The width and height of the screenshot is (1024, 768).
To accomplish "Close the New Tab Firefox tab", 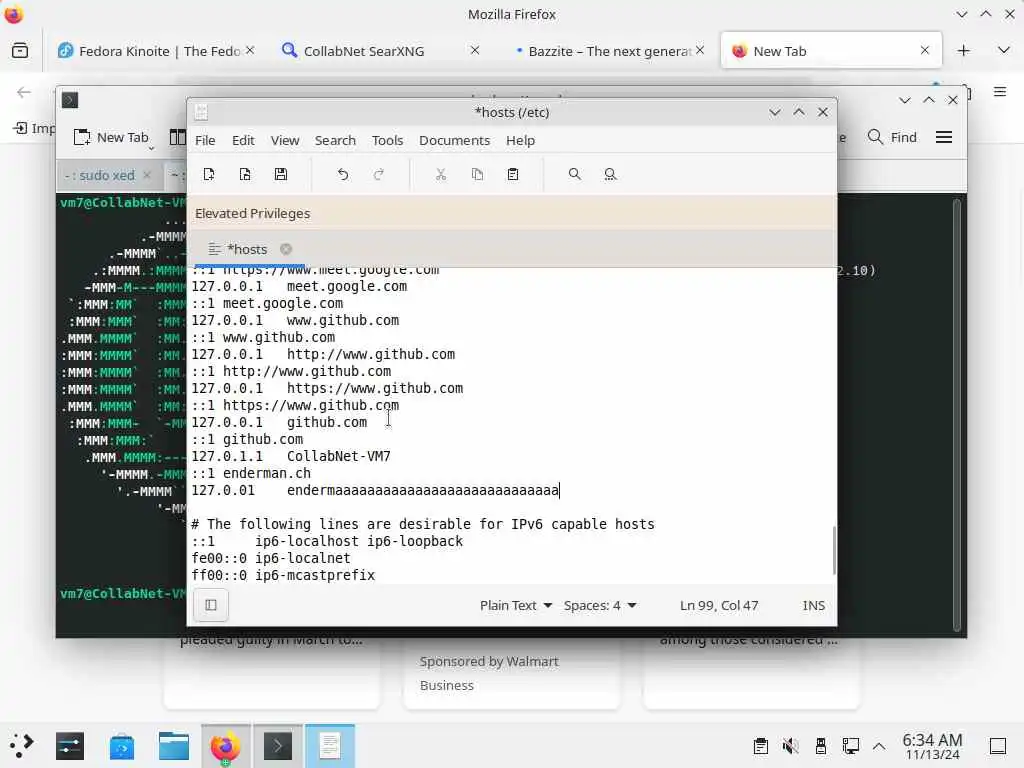I will (925, 50).
